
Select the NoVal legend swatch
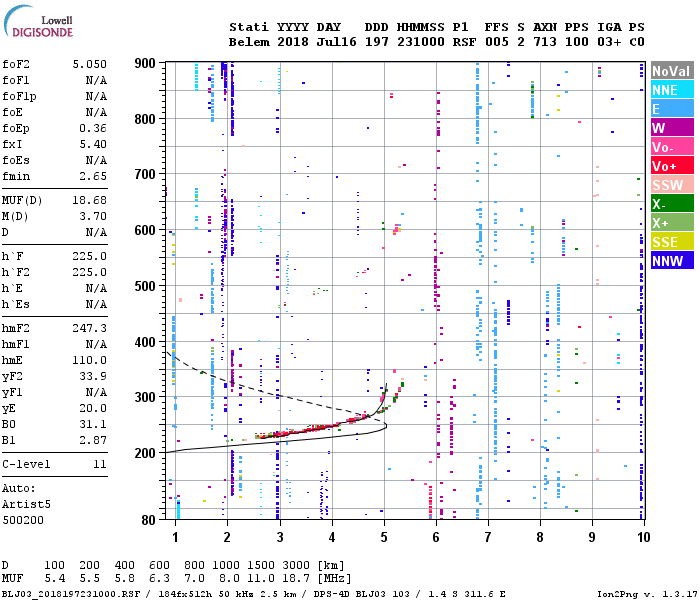coord(672,71)
